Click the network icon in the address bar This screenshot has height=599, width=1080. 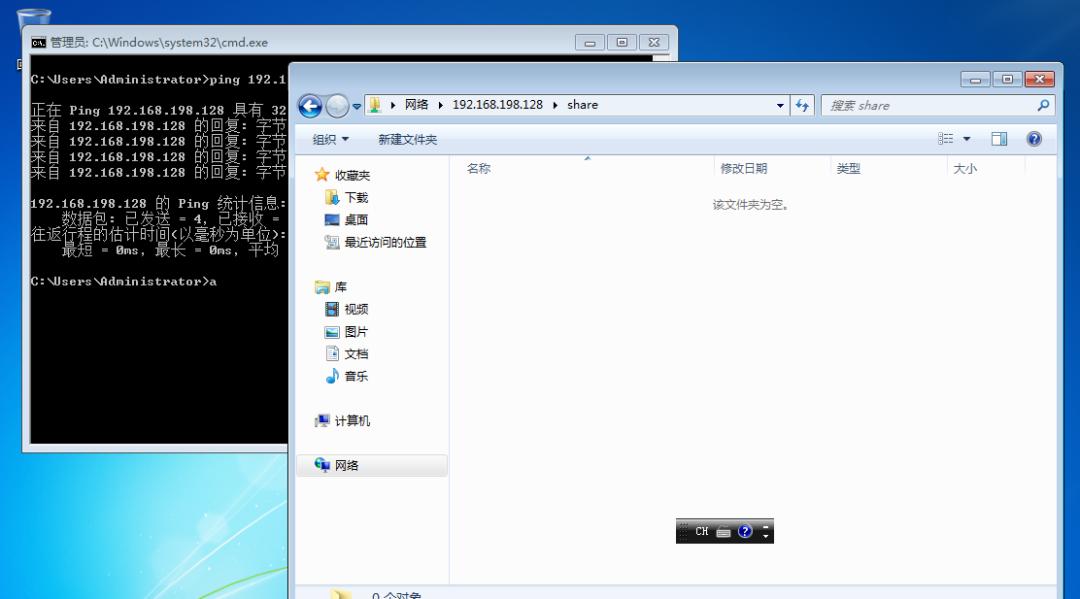[375, 105]
